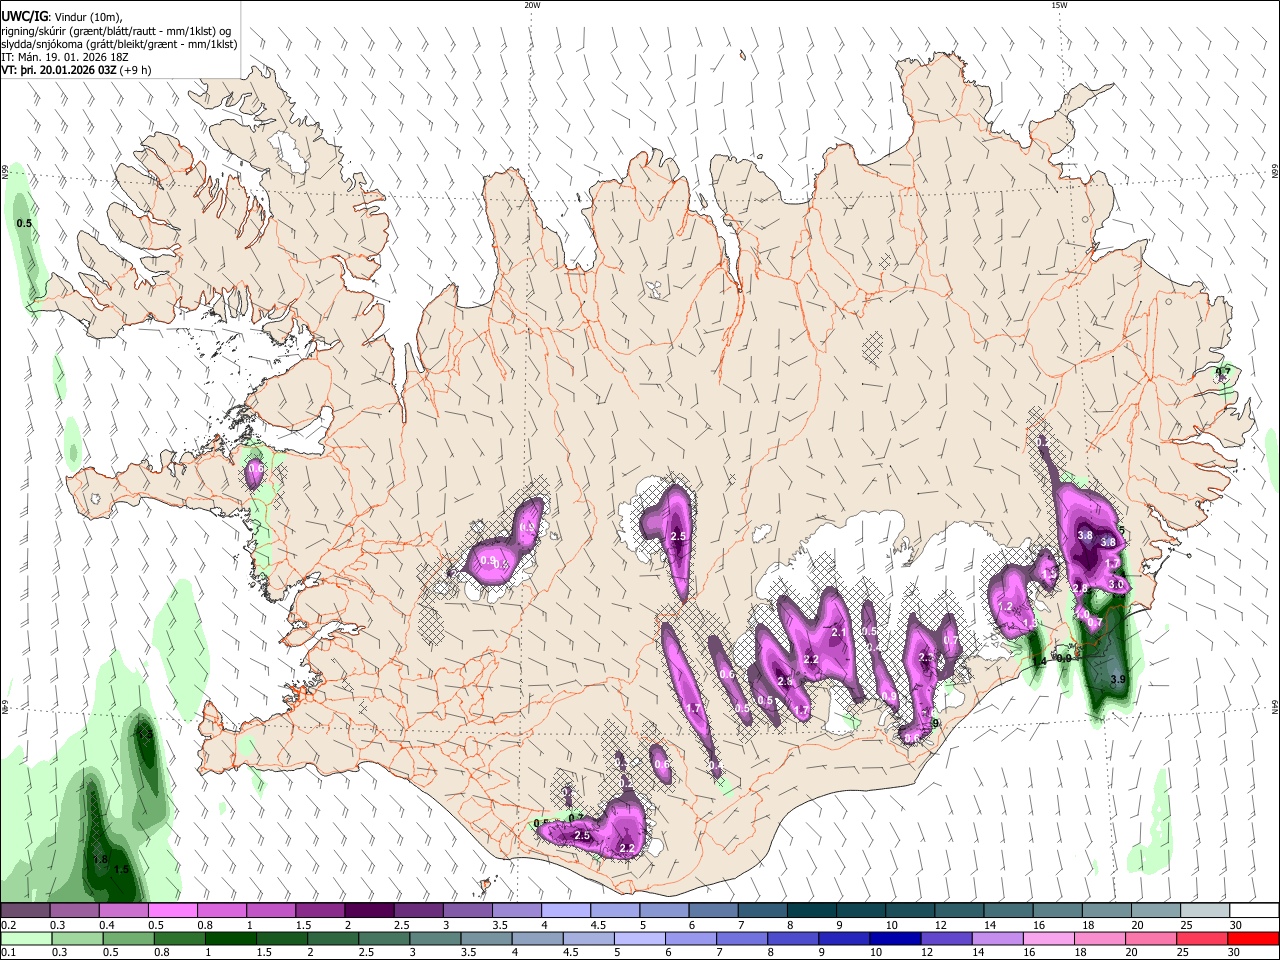
Task: Click the '20W' longitude label
Action: point(532,5)
